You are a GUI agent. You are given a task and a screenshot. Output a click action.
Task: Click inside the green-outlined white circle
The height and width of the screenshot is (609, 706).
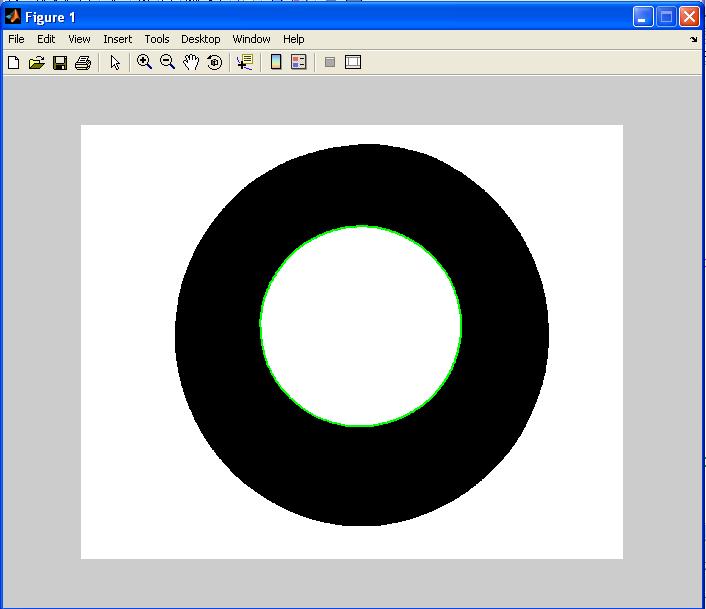click(360, 326)
